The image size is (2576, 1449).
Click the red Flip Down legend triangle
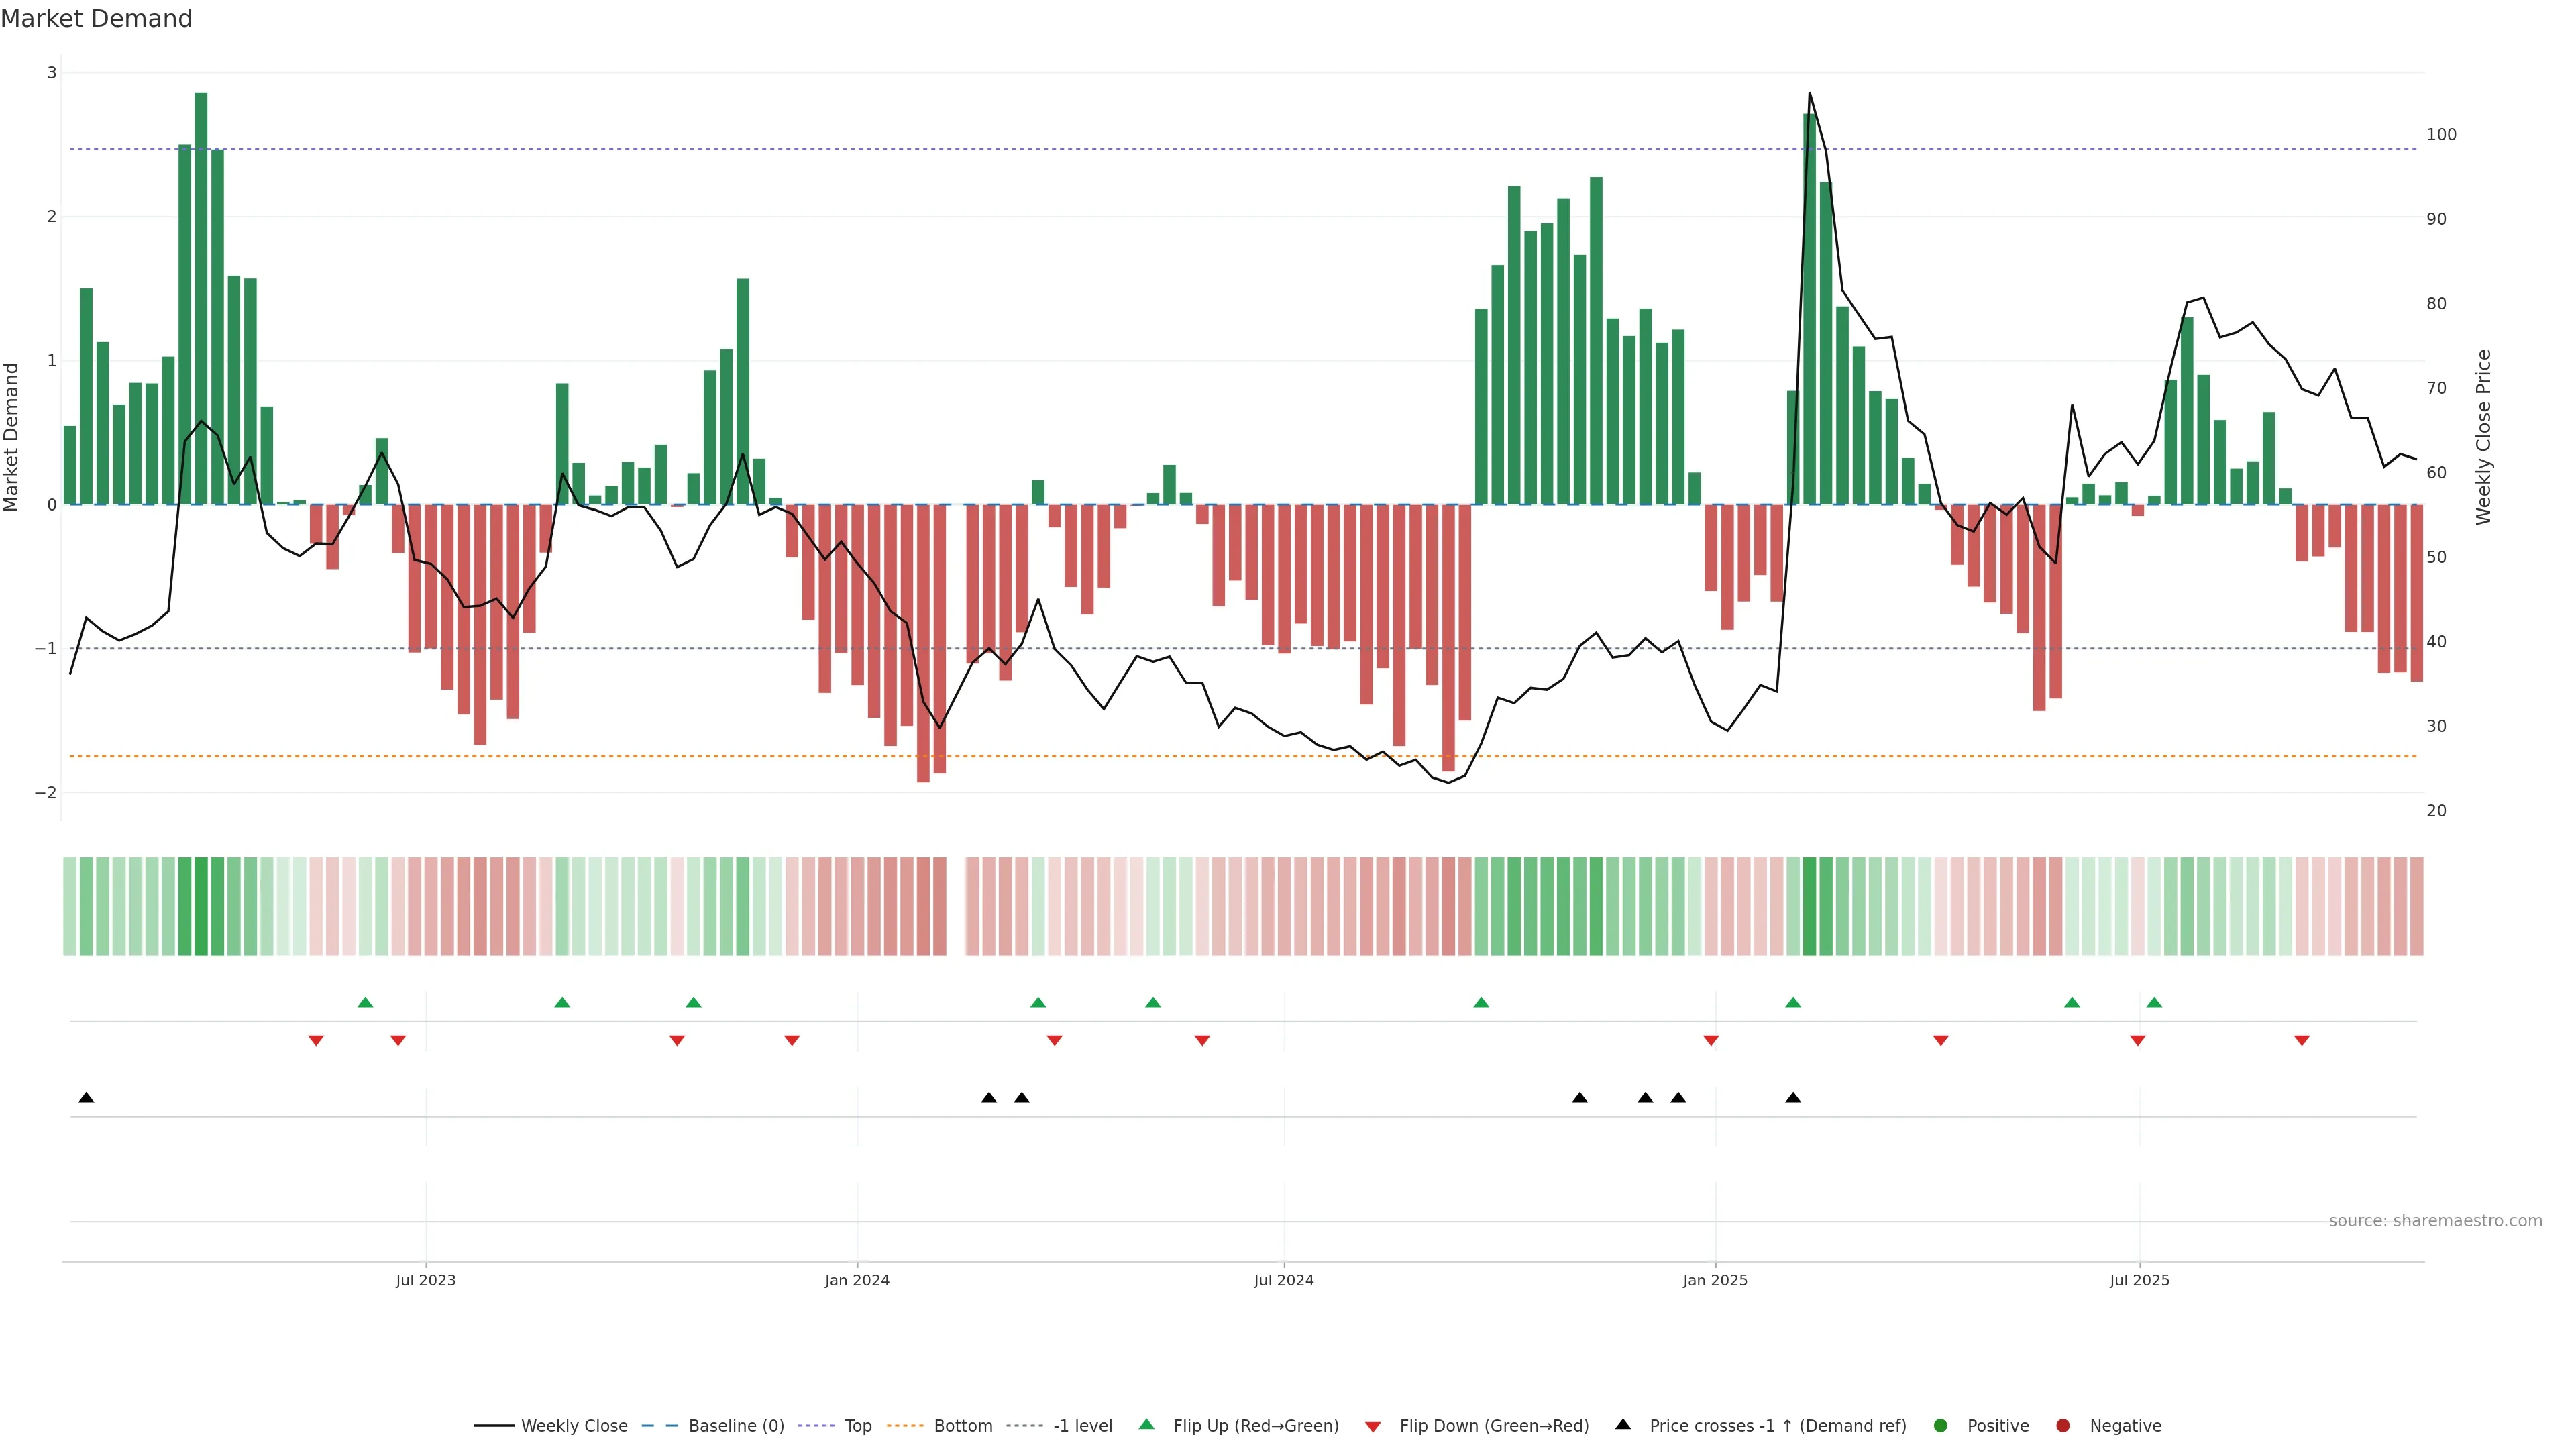pos(1373,1426)
